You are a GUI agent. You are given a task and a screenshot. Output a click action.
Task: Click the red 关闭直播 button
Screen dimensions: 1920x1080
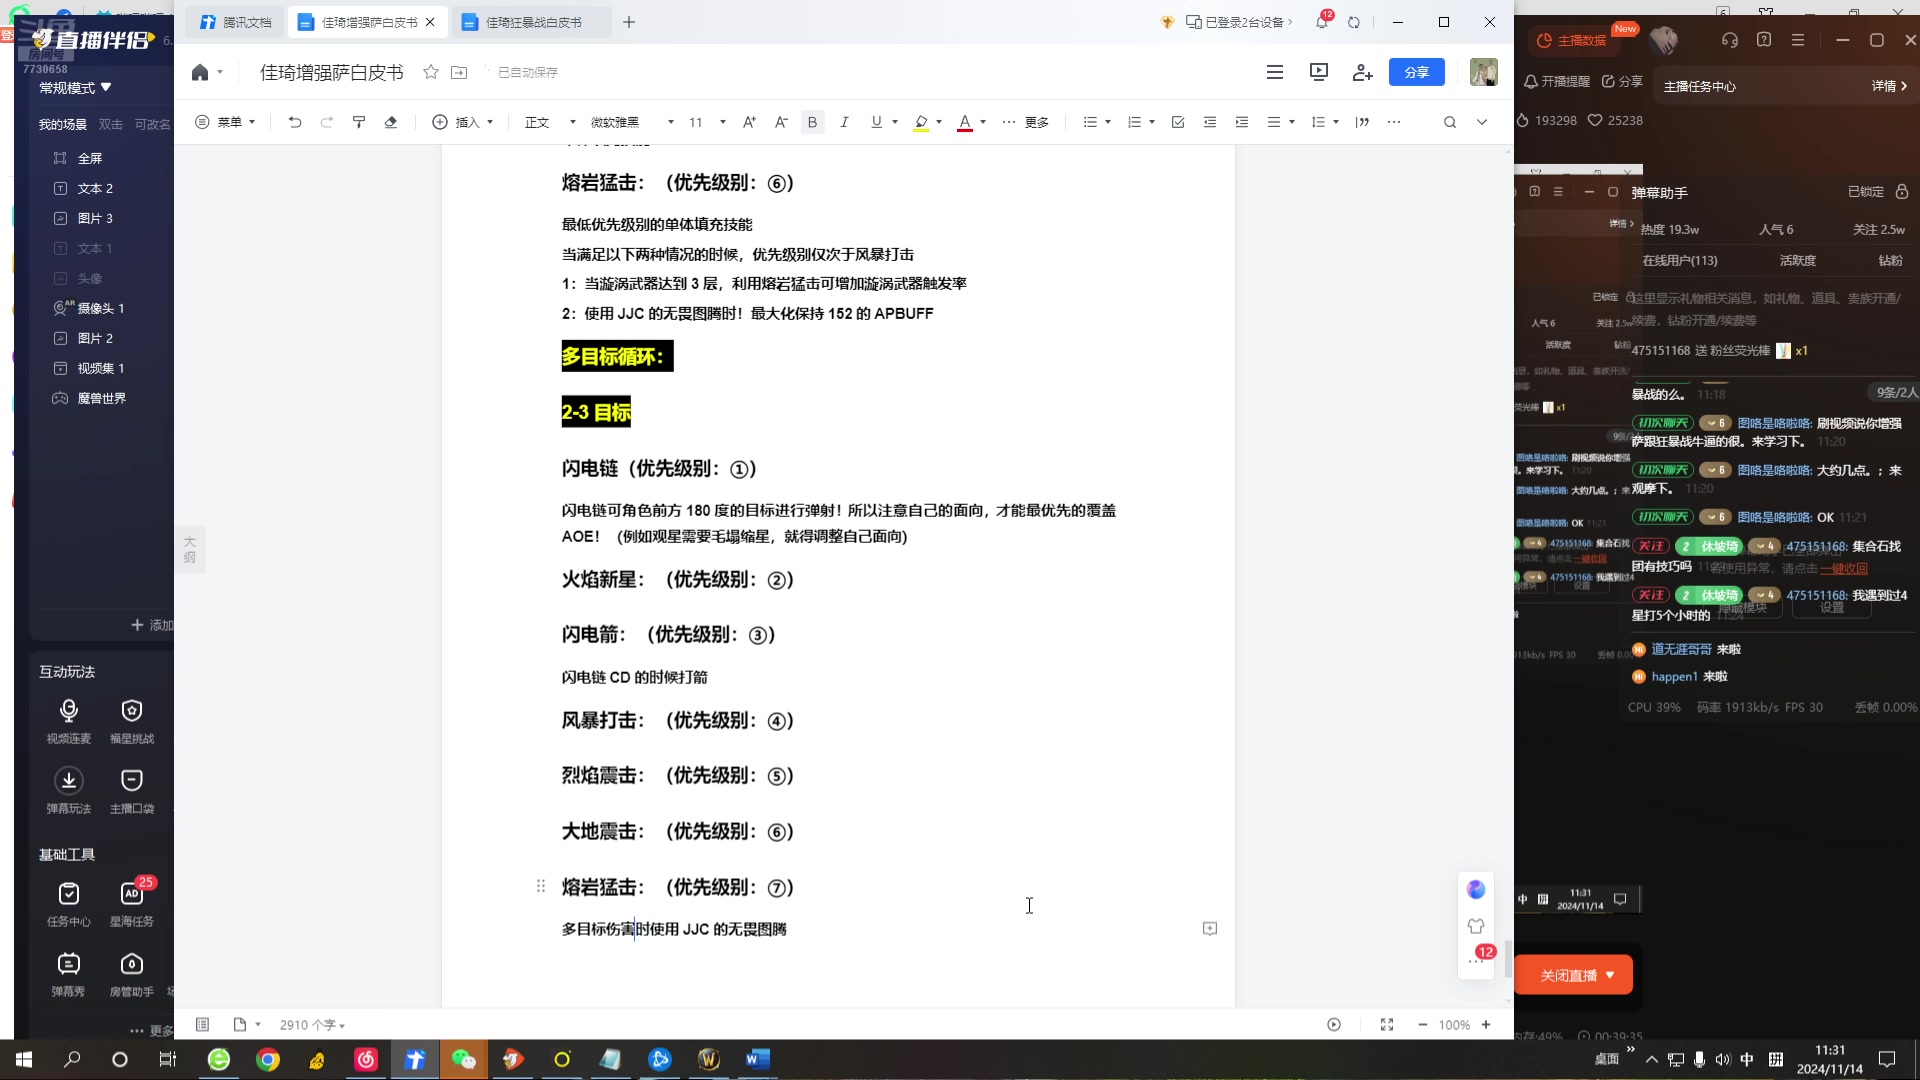(x=1574, y=975)
